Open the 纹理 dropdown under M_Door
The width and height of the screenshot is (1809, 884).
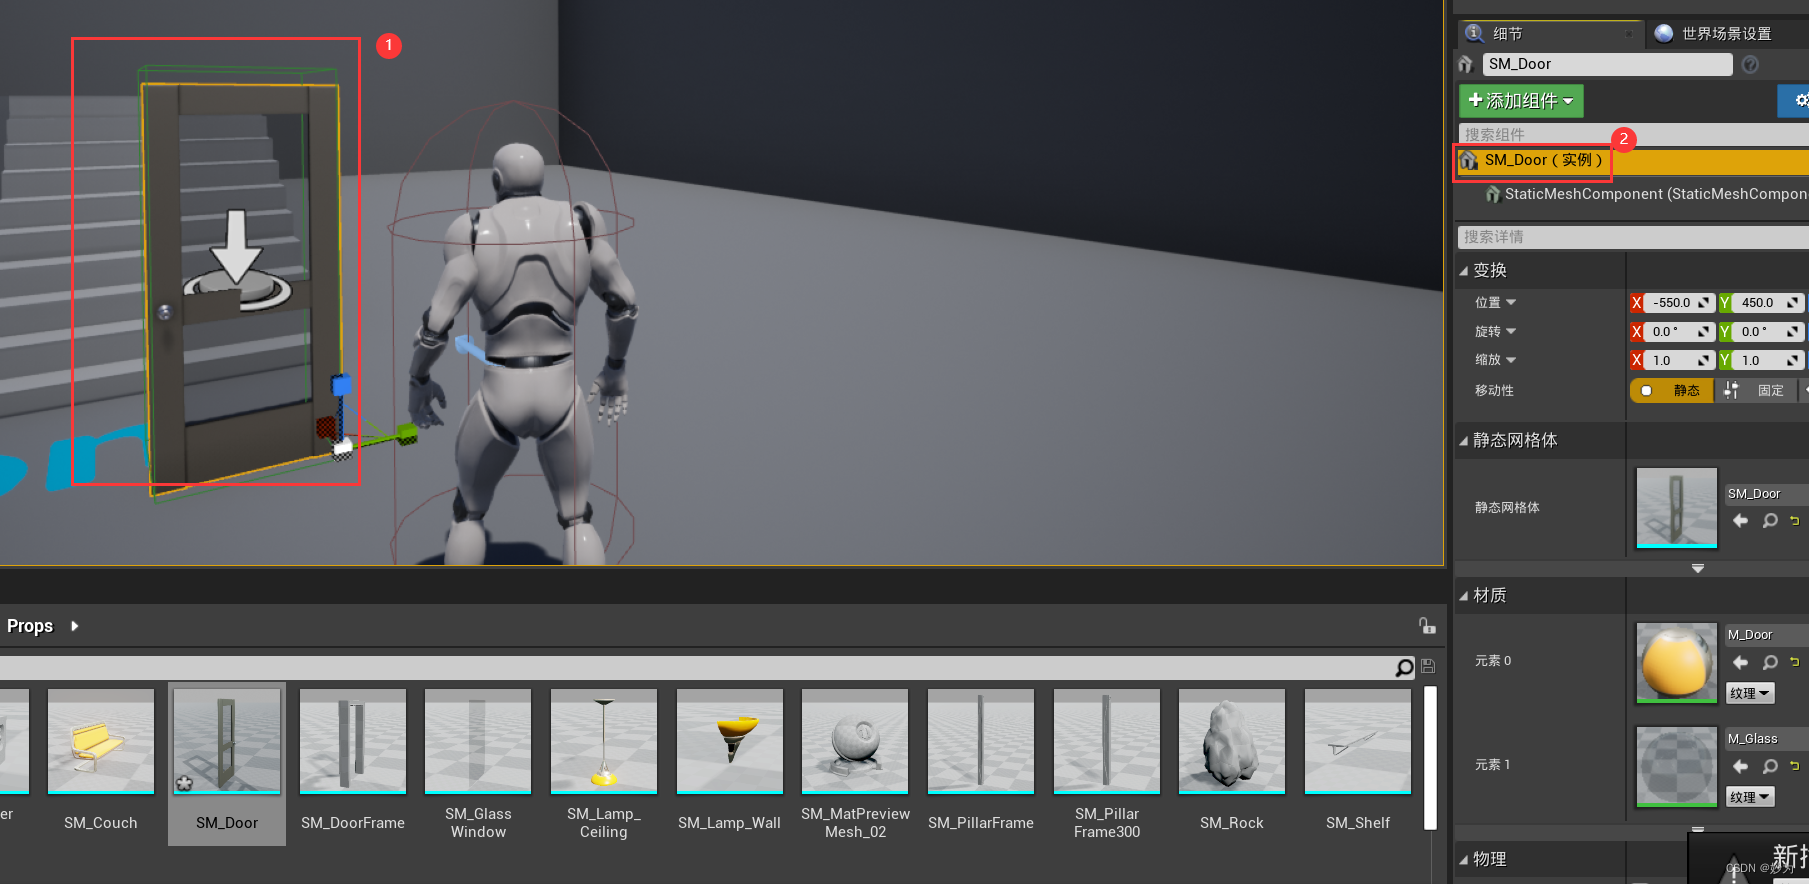pos(1750,693)
